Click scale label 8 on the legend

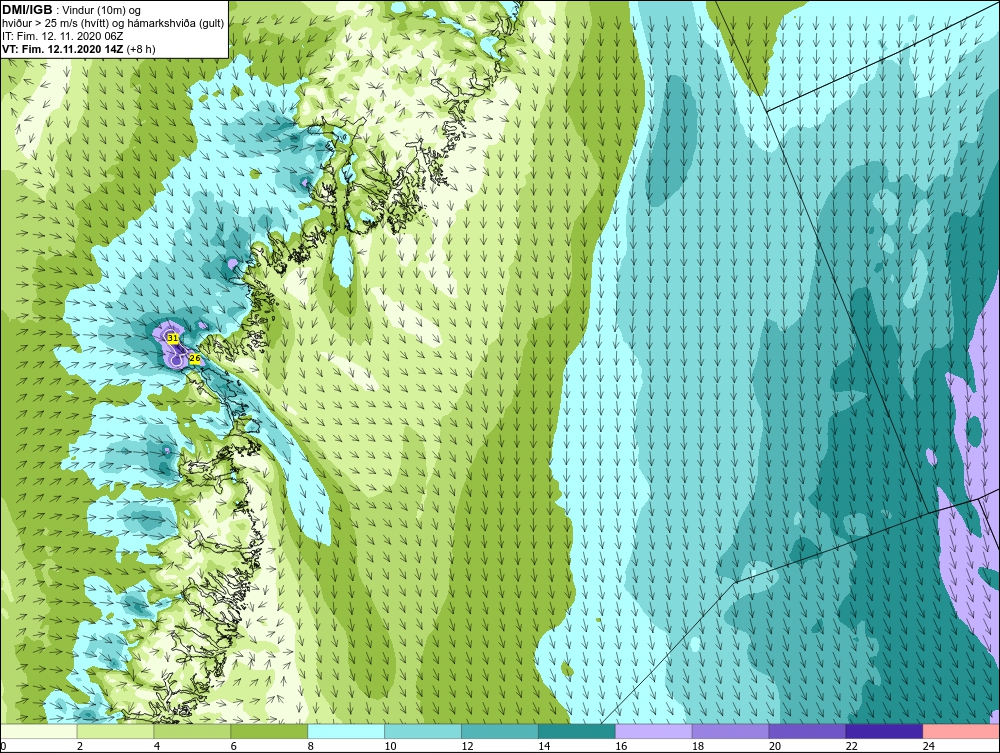pyautogui.click(x=311, y=746)
